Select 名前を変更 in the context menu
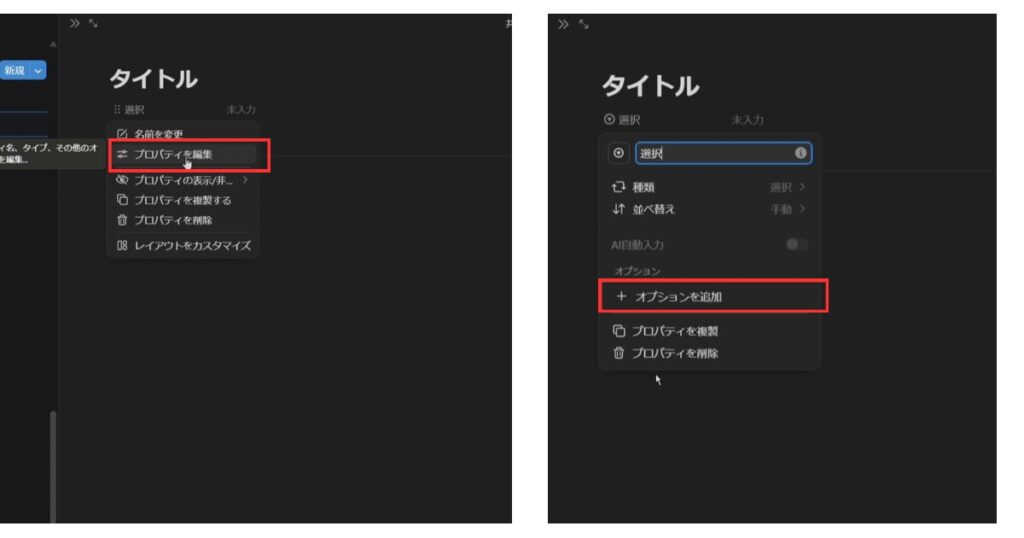Viewport: 1024px width, 538px height. click(x=158, y=134)
